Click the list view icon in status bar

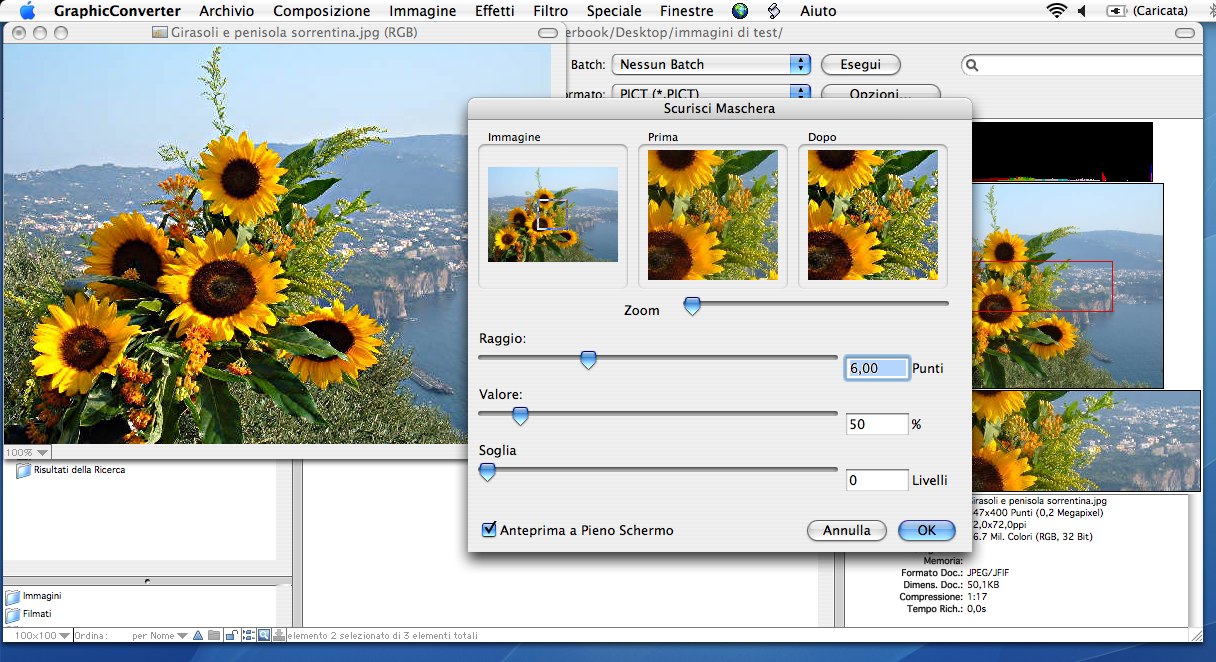click(x=248, y=635)
